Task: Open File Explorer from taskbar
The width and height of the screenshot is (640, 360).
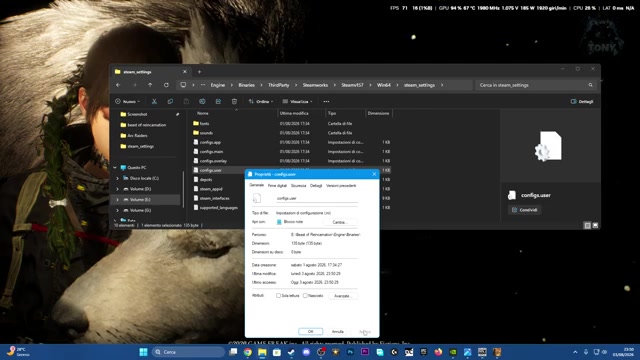Action: pyautogui.click(x=262, y=352)
